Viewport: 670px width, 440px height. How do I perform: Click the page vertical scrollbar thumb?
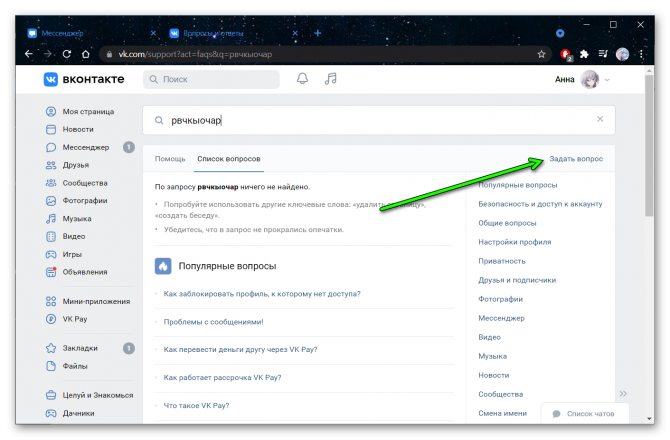[649, 145]
